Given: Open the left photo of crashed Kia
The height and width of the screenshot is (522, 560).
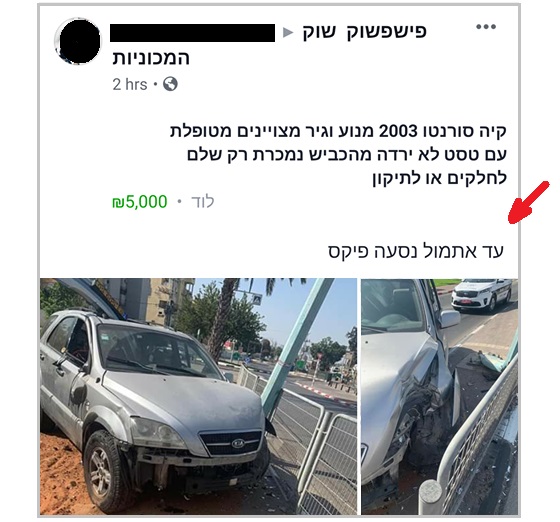Looking at the screenshot, I should coord(198,396).
